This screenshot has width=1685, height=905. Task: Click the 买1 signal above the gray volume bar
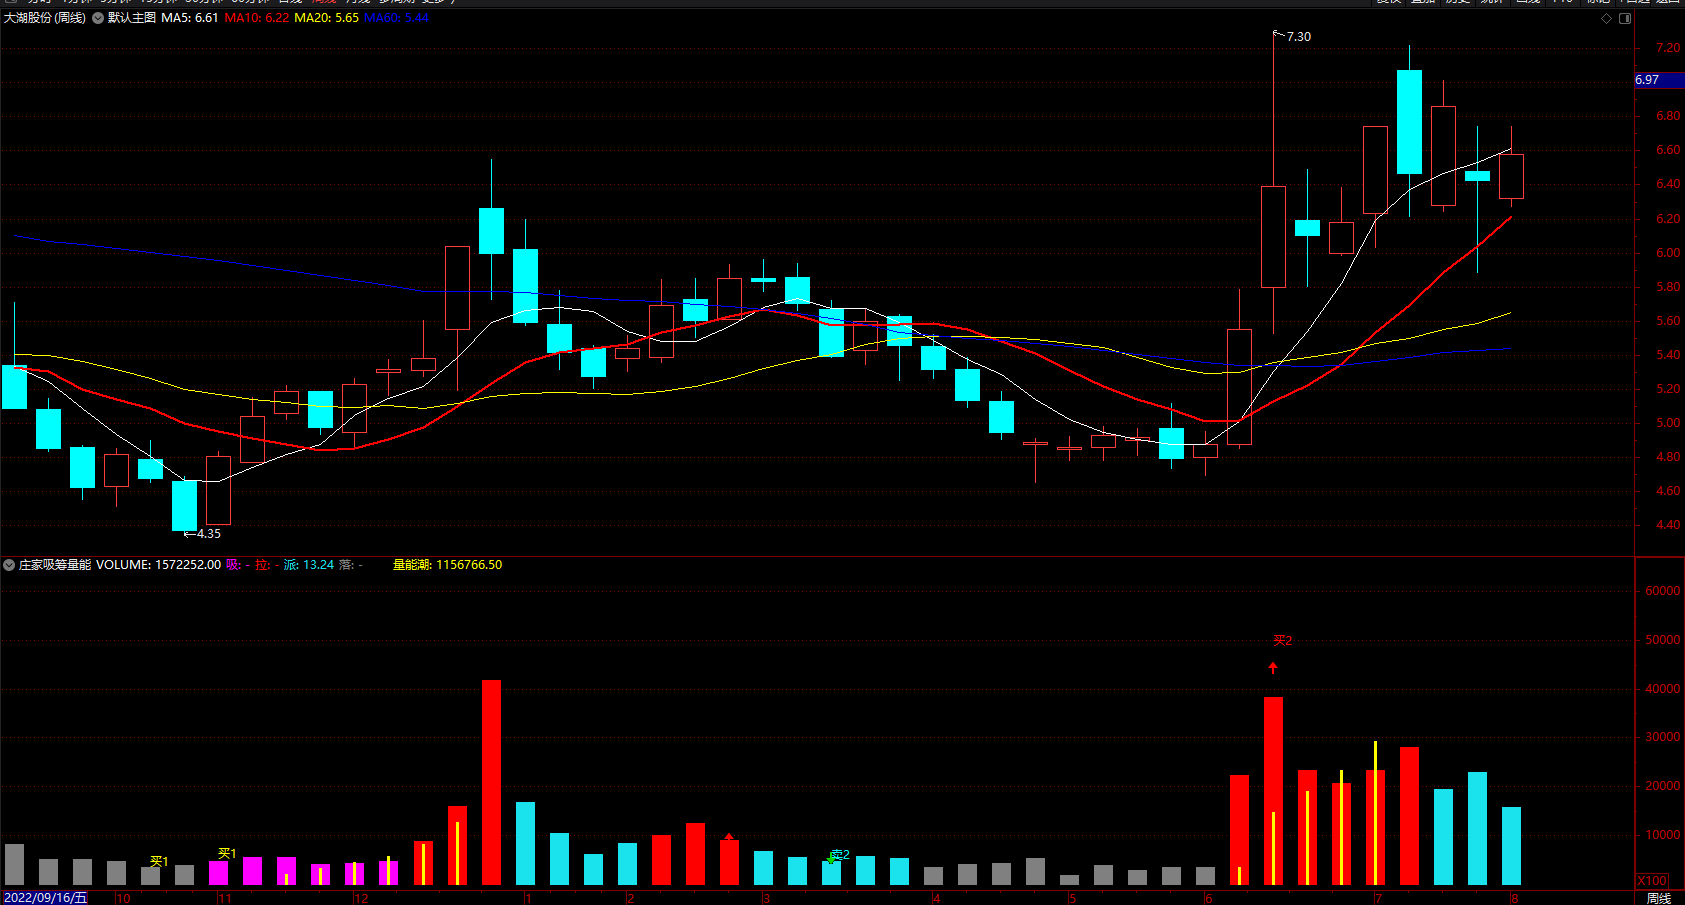pyautogui.click(x=159, y=861)
